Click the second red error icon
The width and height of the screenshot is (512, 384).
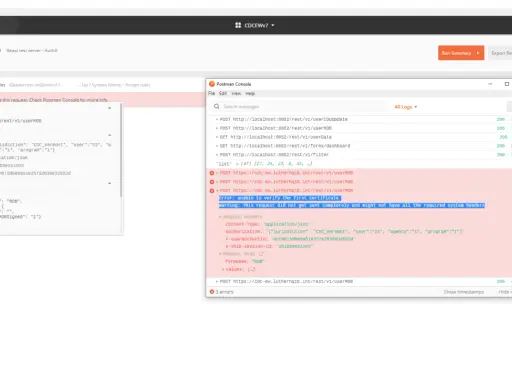pos(212,182)
